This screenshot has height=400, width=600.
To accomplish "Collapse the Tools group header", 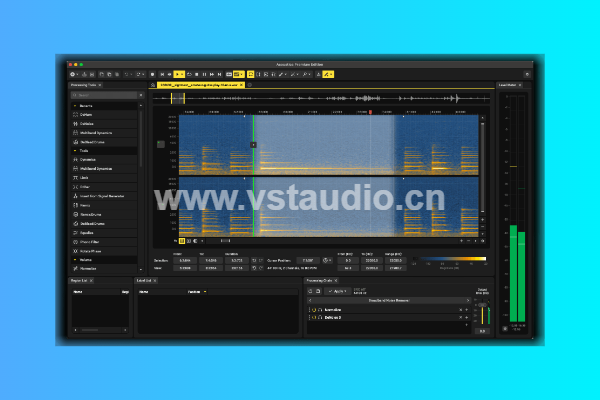I will pos(75,151).
